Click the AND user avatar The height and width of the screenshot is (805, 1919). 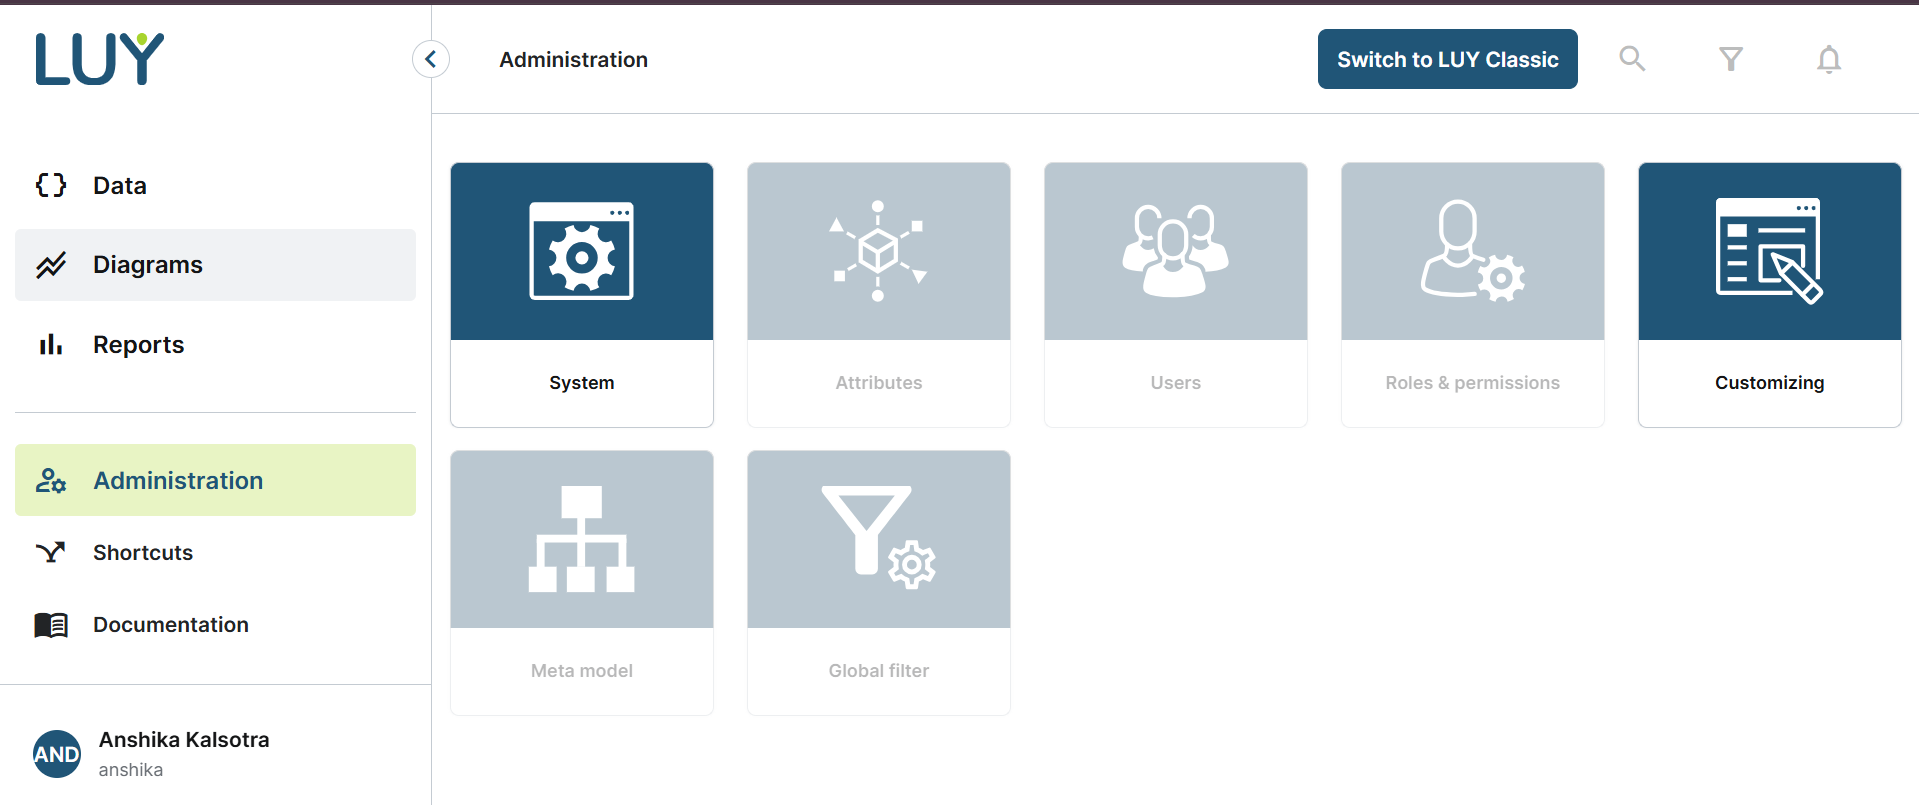pos(57,754)
